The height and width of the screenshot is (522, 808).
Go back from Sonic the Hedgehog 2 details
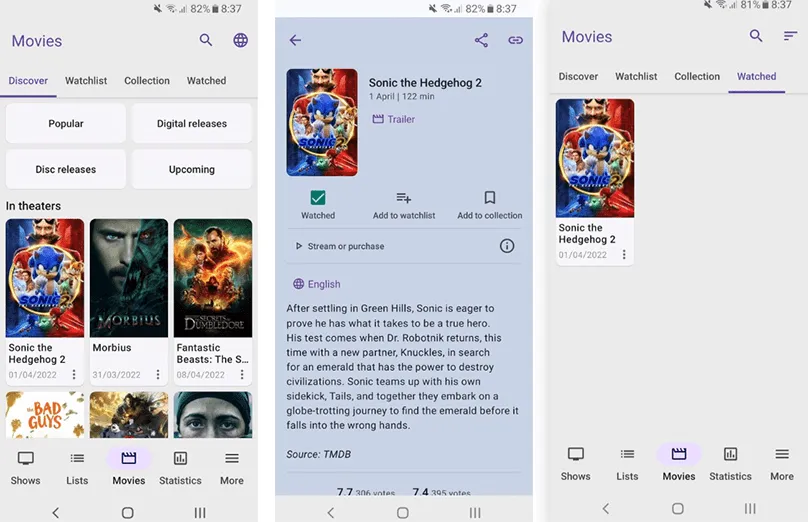coord(295,40)
